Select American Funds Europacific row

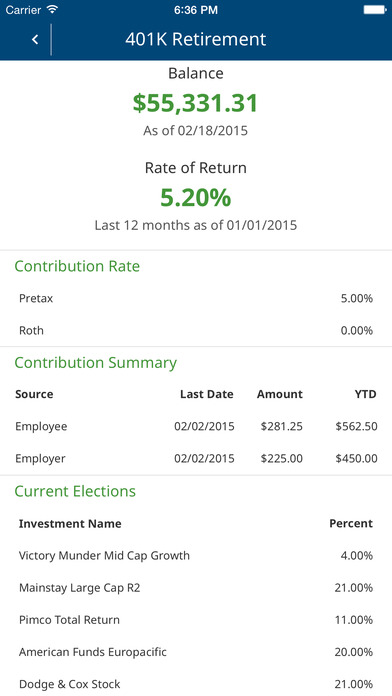click(x=196, y=652)
